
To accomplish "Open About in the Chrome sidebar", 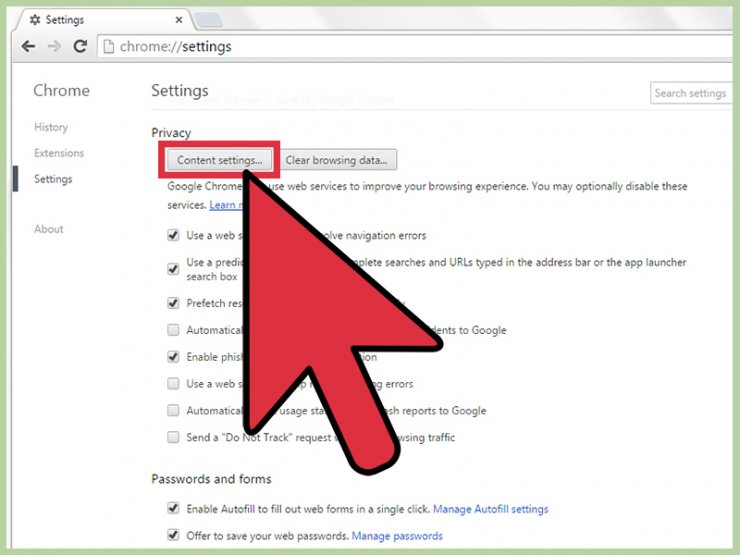I will [x=49, y=229].
